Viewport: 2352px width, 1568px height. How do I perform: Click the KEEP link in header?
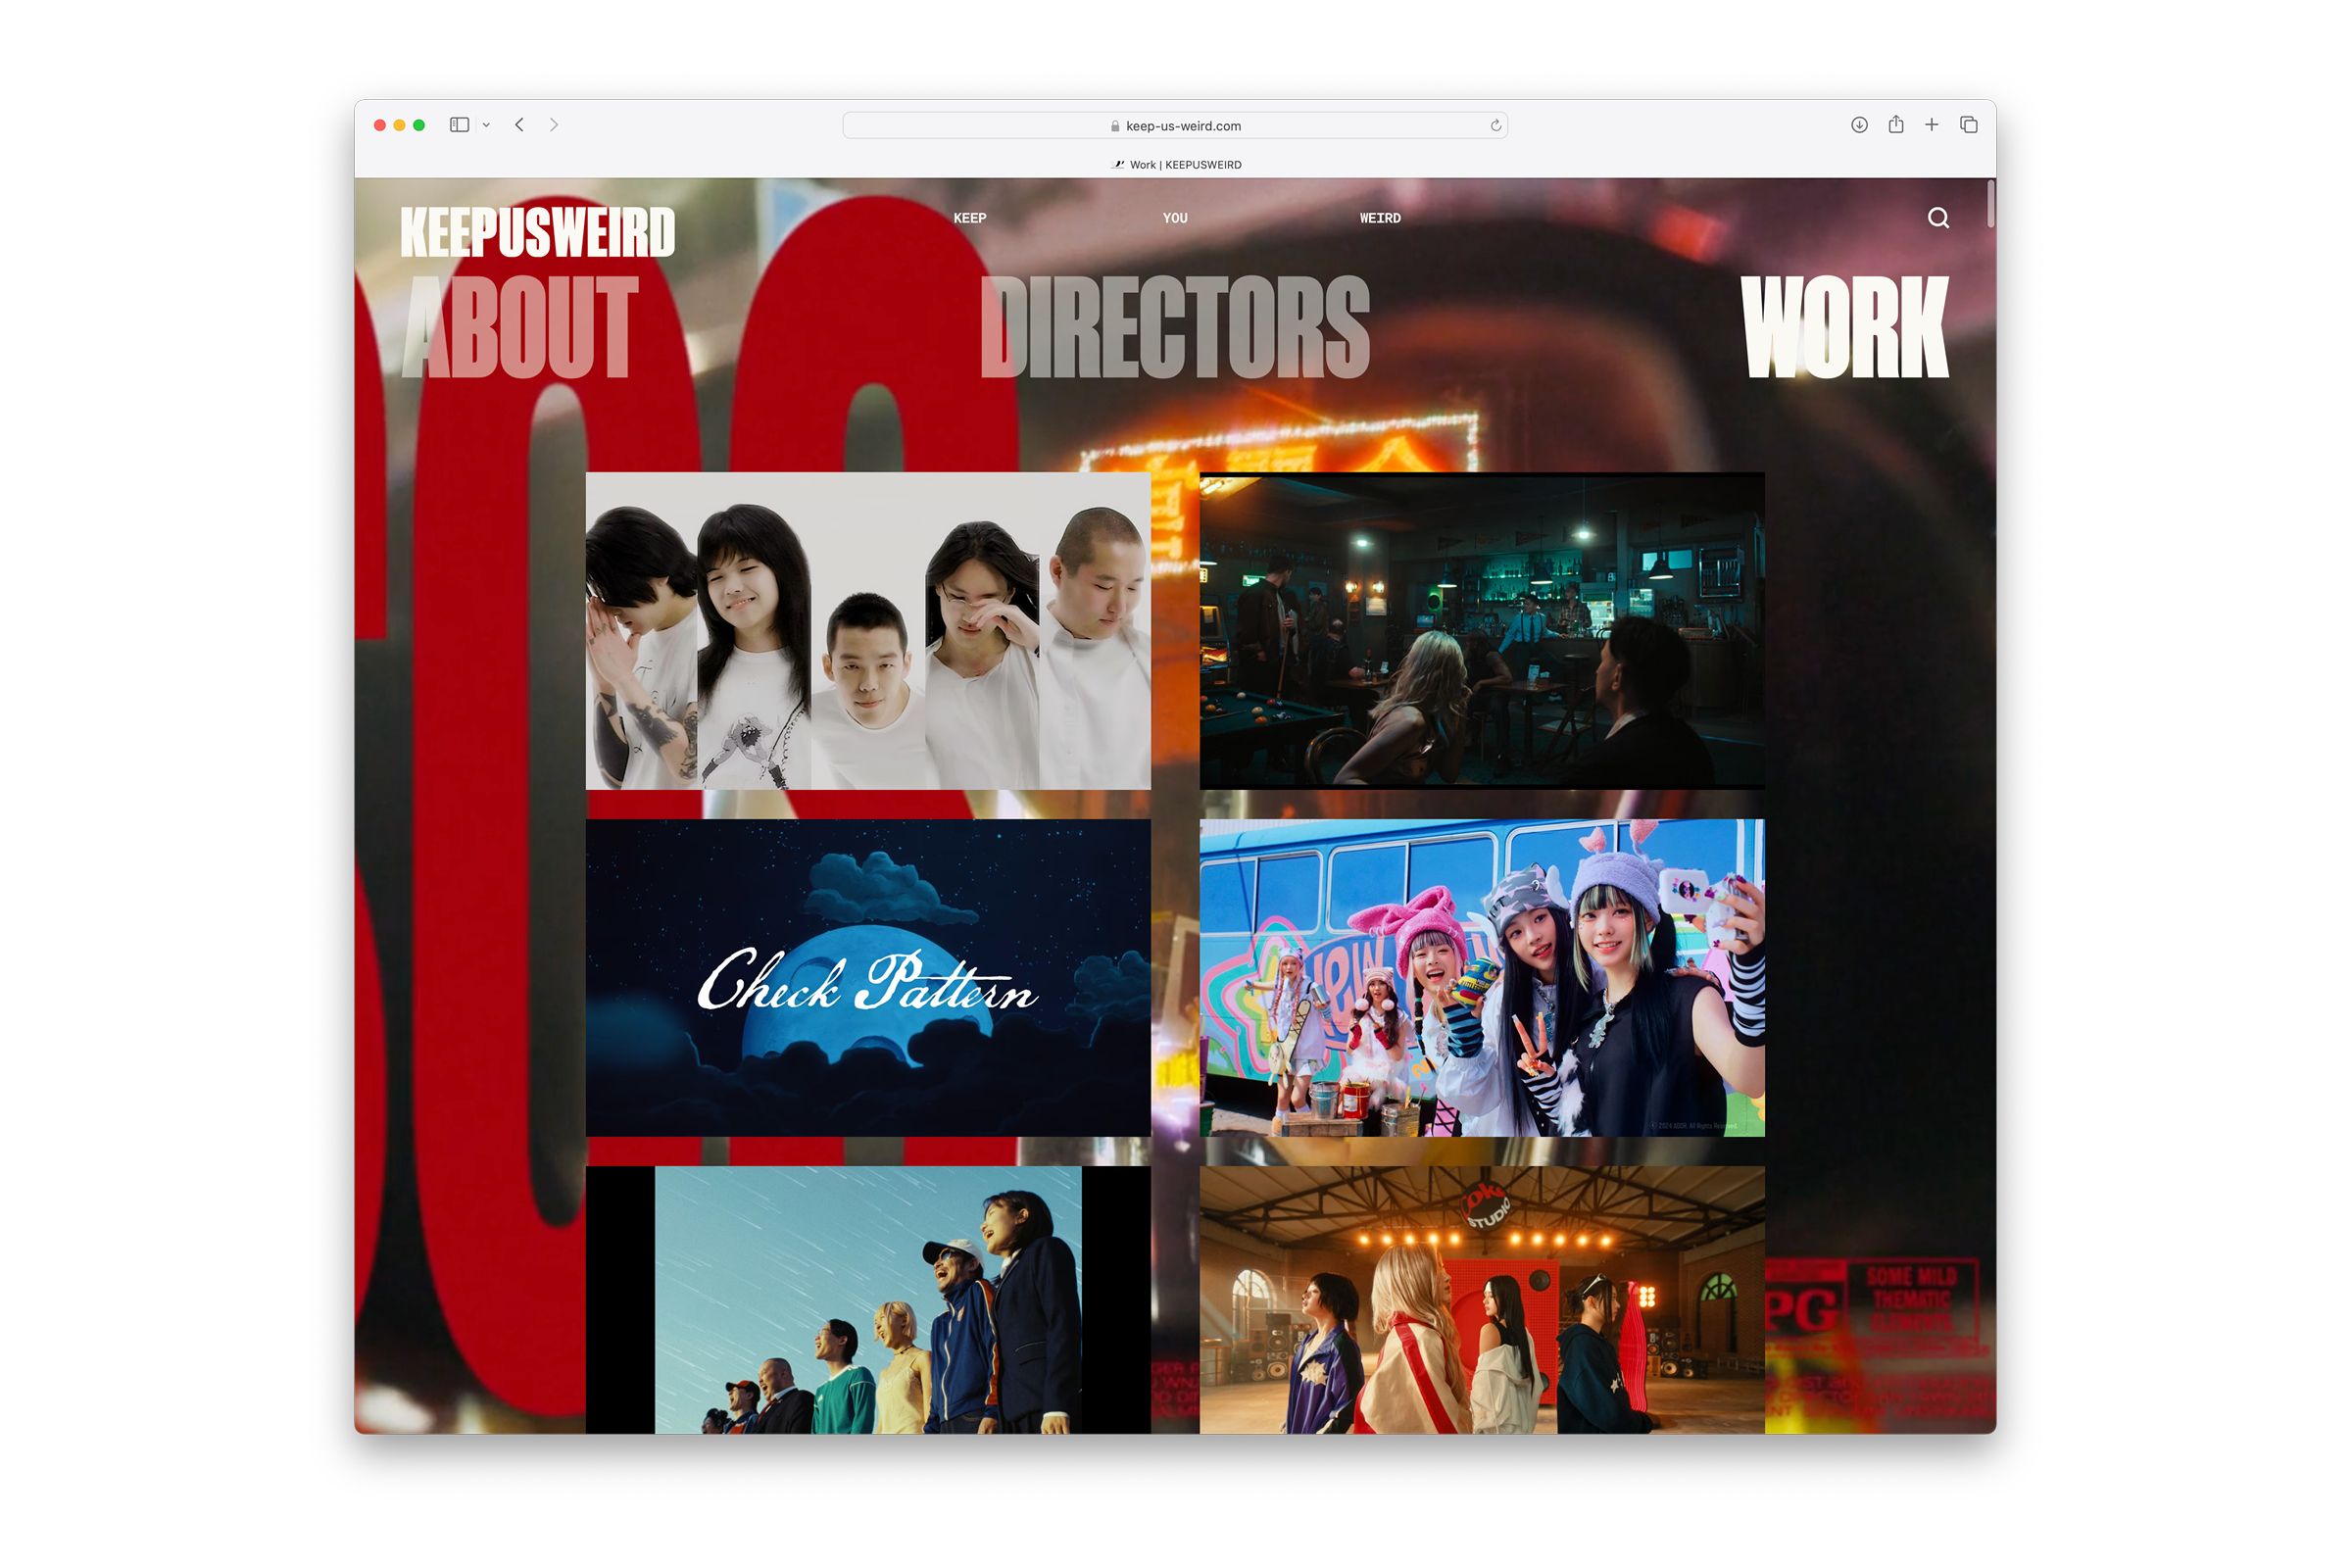(x=969, y=218)
